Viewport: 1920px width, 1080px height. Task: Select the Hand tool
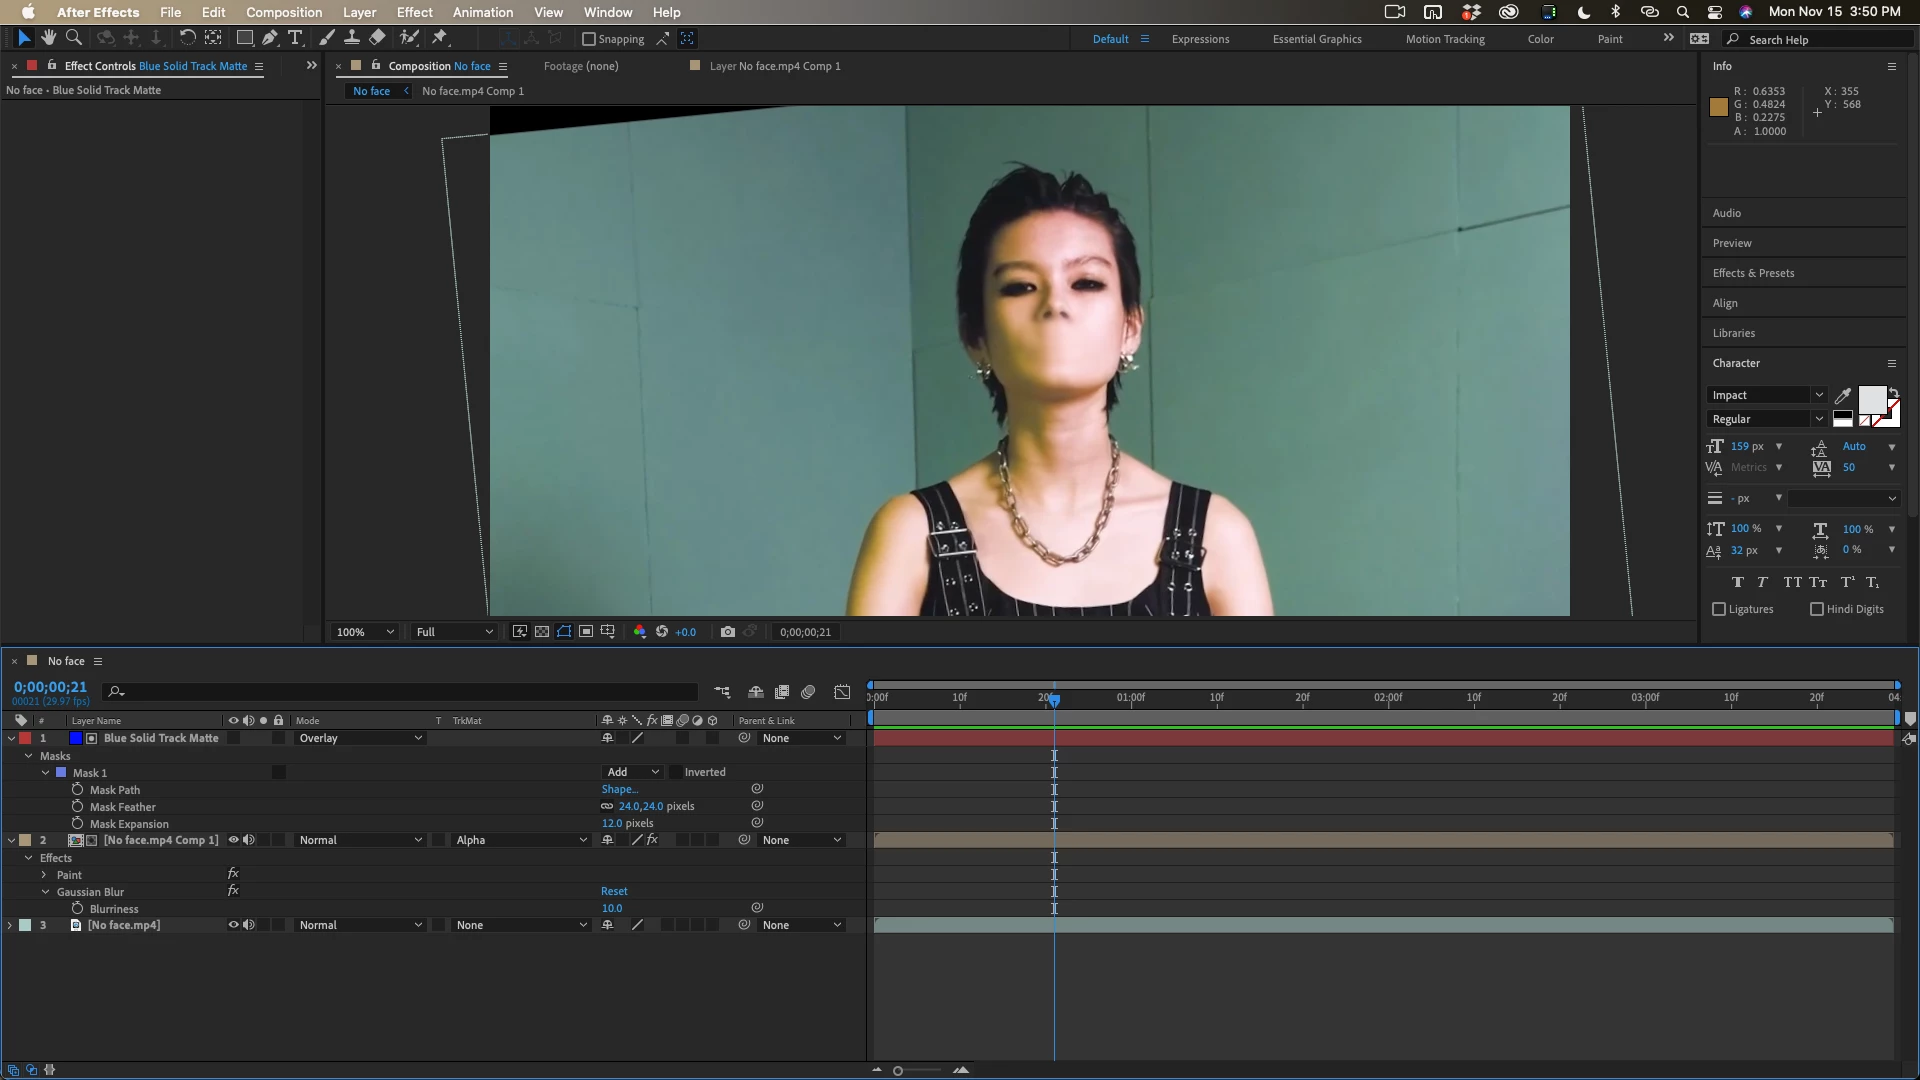pyautogui.click(x=48, y=38)
